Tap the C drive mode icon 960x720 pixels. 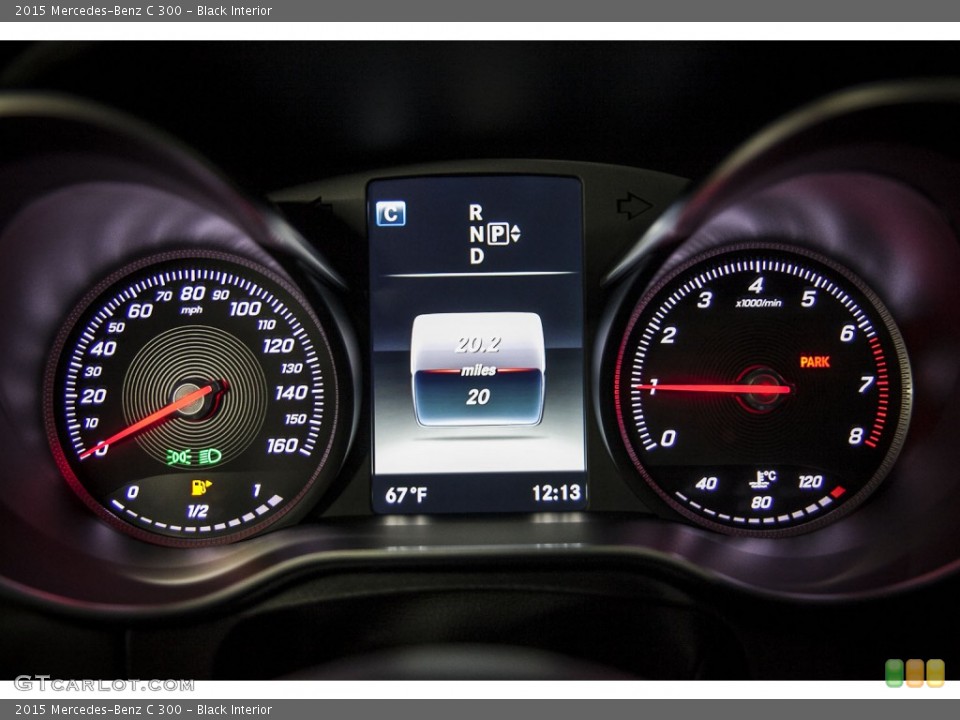tap(391, 214)
